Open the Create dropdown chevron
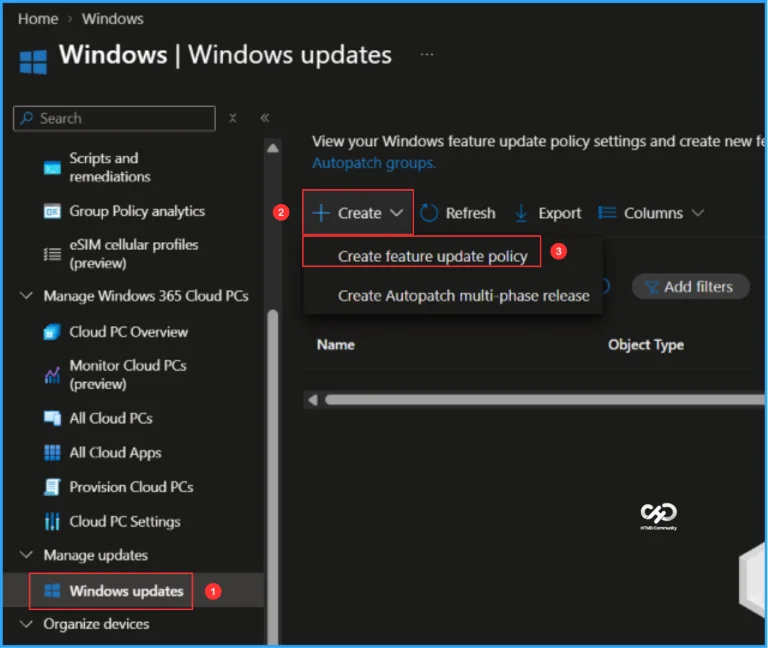The width and height of the screenshot is (768, 648). 396,213
